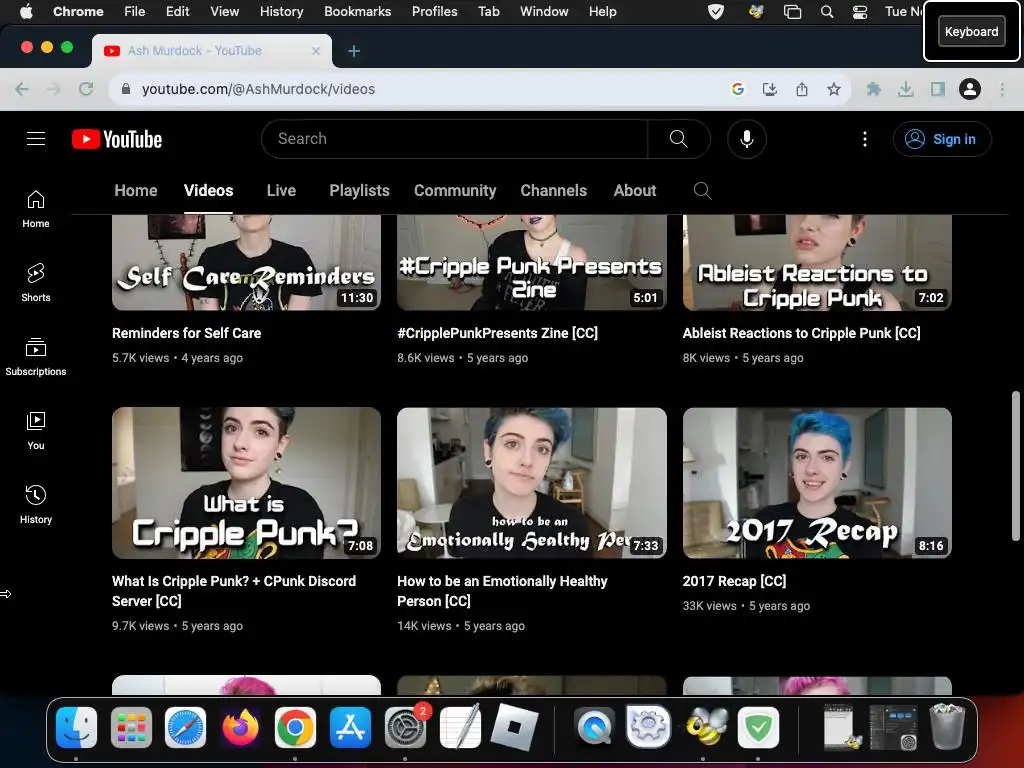The image size is (1024, 768).
Task: Open Control Center in menu bar
Action: [x=859, y=12]
